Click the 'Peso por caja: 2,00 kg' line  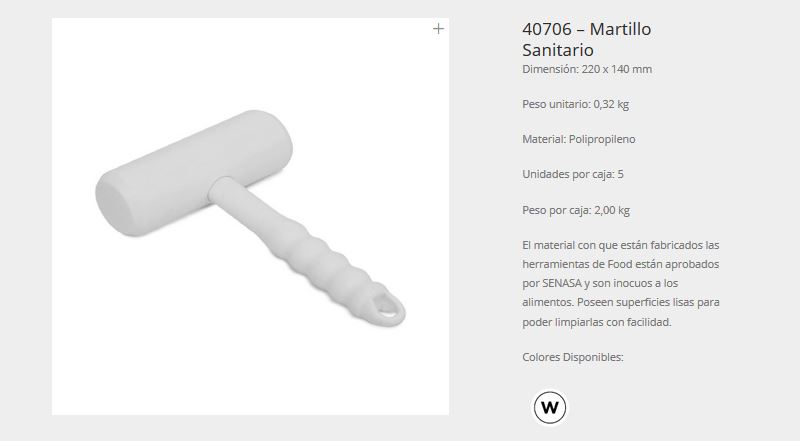click(576, 210)
